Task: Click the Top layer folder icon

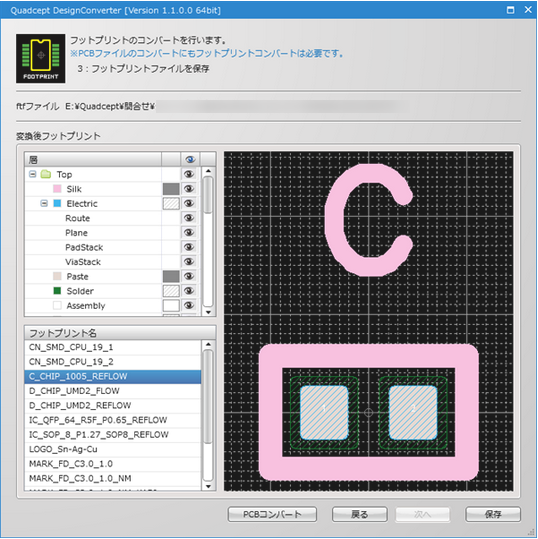Action: pyautogui.click(x=46, y=174)
